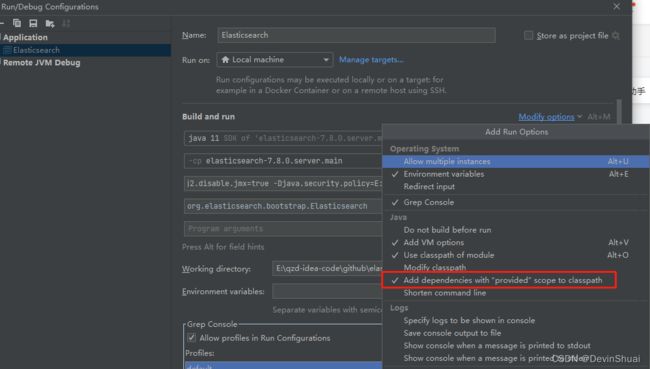The image size is (650, 369).
Task: Copy the selected run configuration
Action: [x=17, y=23]
